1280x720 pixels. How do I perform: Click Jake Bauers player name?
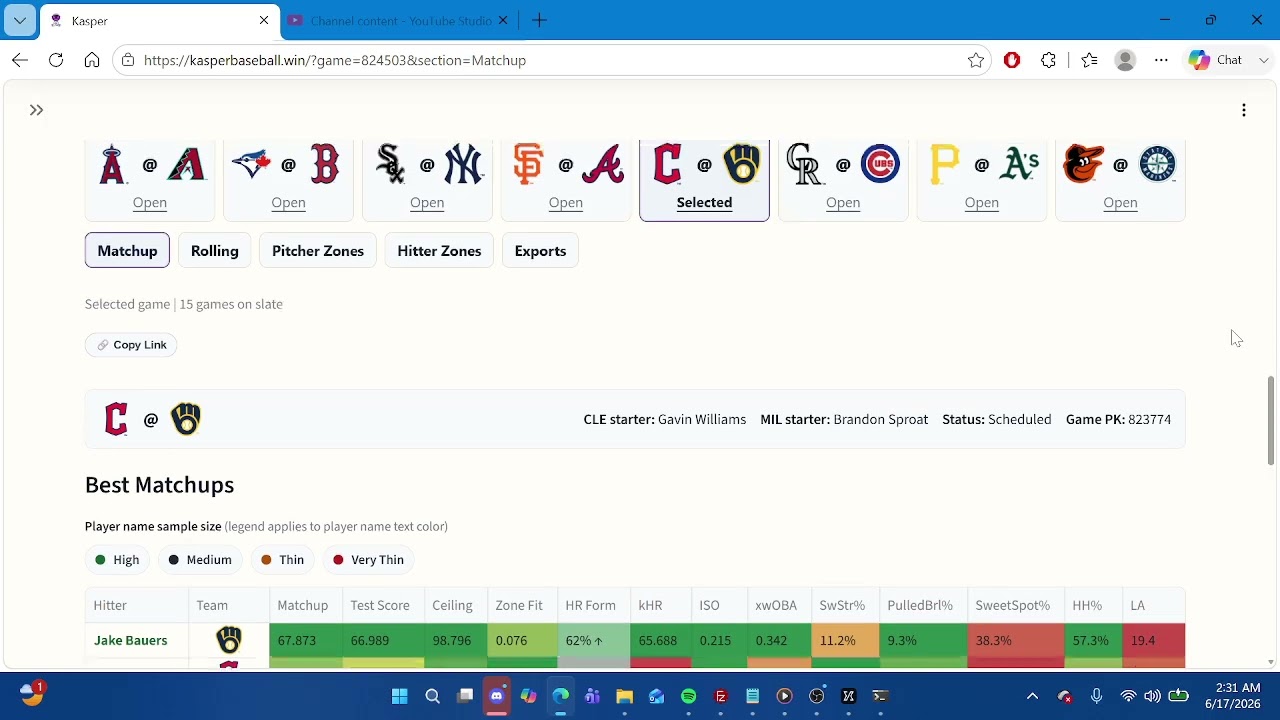pos(131,640)
